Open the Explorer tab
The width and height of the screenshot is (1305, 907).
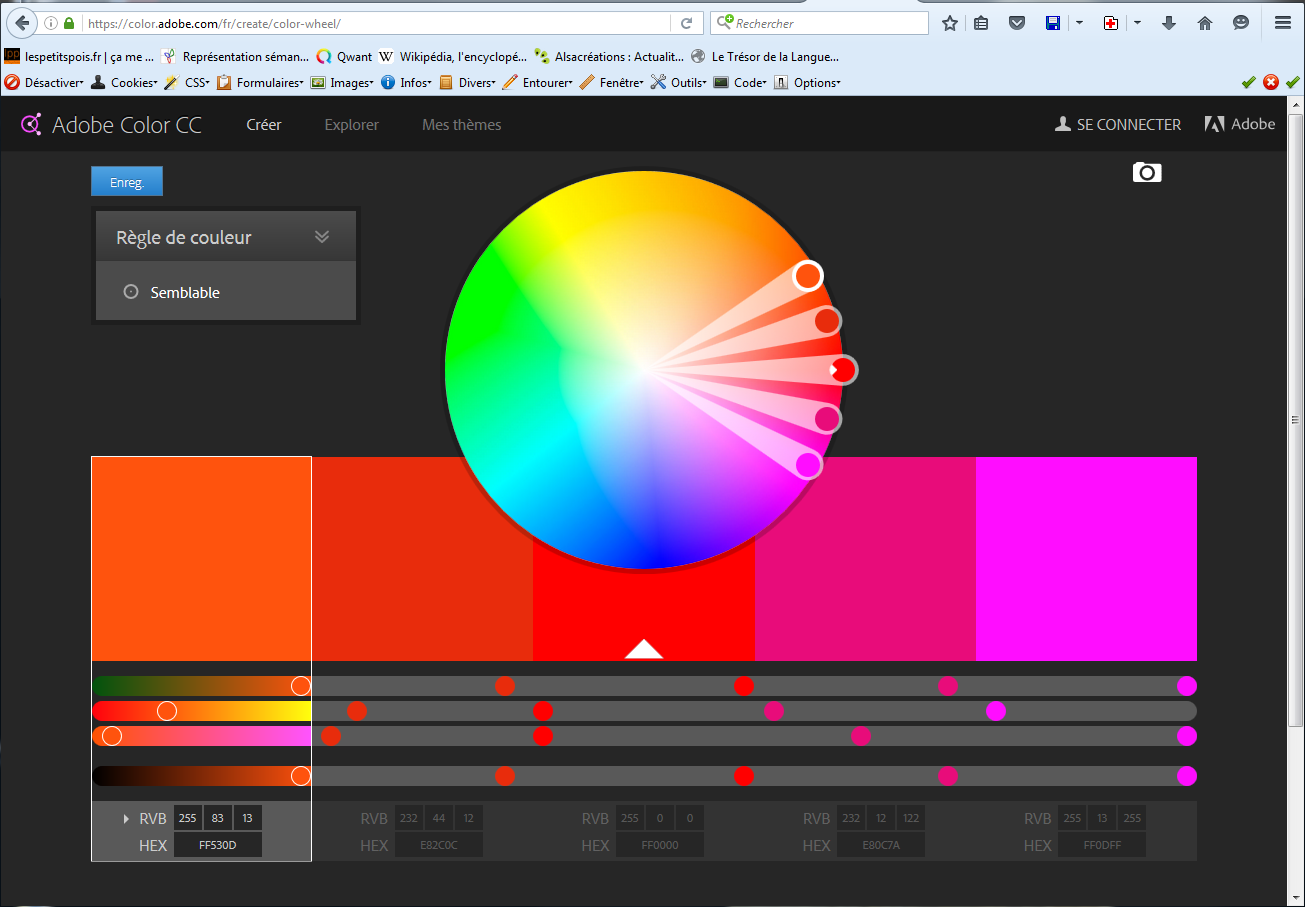(351, 125)
